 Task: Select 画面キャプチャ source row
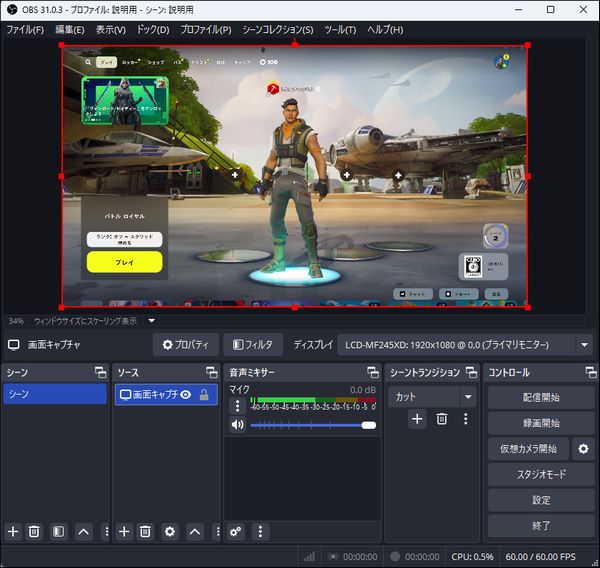166,395
